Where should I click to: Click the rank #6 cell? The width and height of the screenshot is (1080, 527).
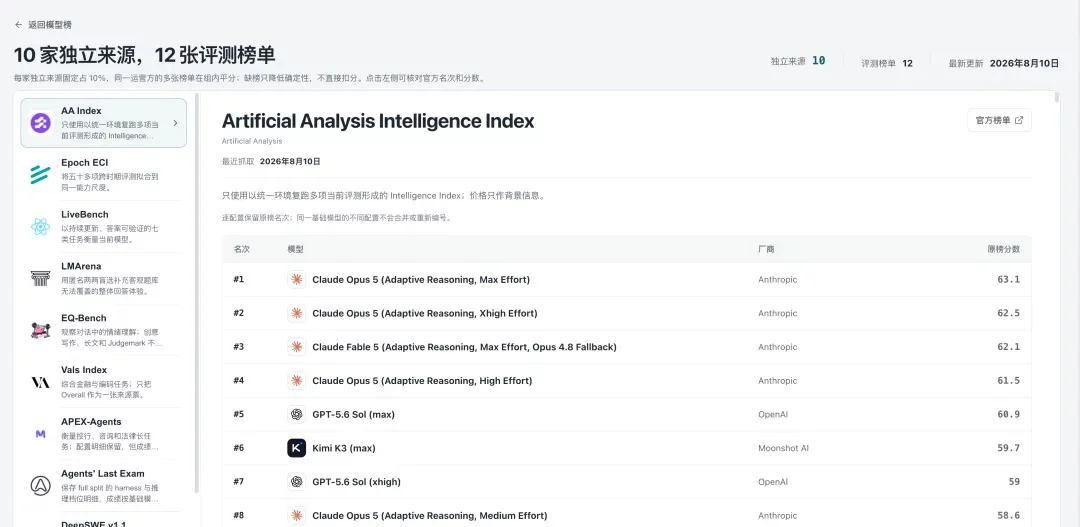(239, 448)
